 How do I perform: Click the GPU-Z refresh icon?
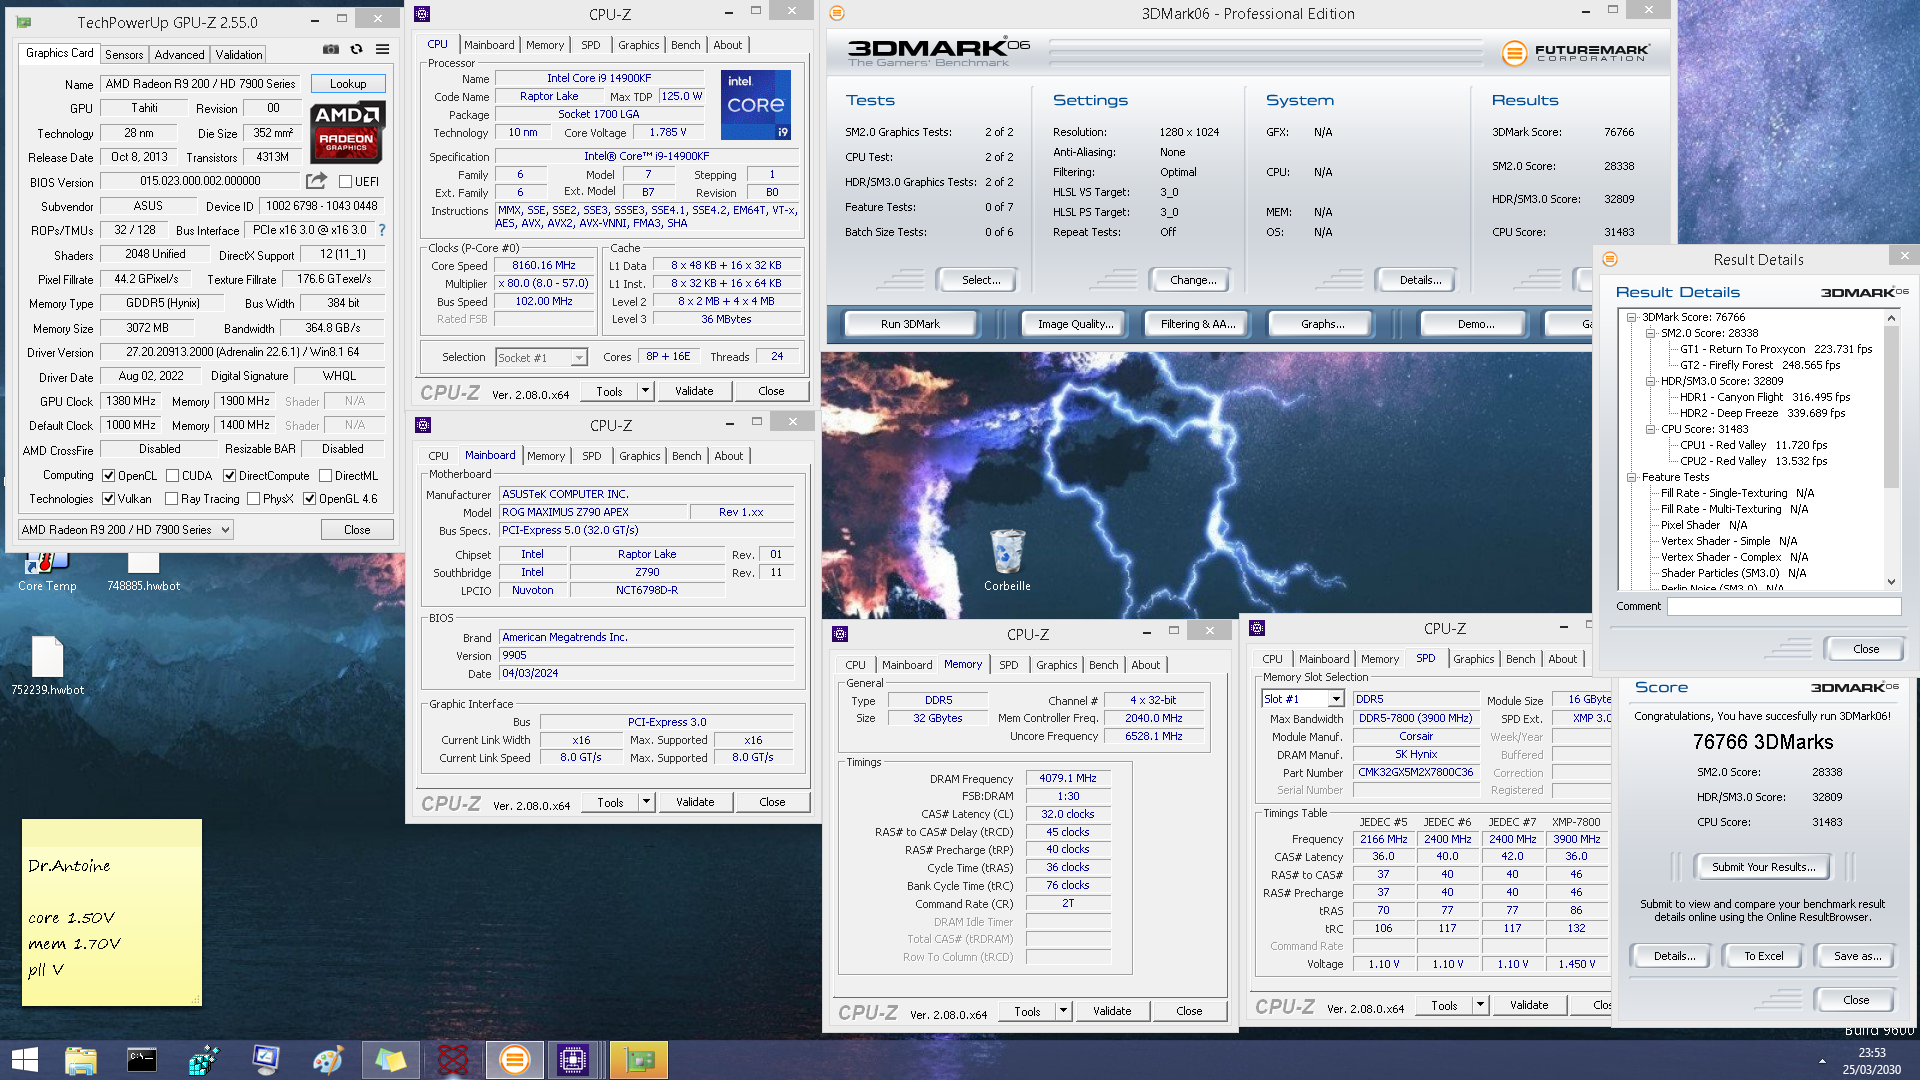356,49
